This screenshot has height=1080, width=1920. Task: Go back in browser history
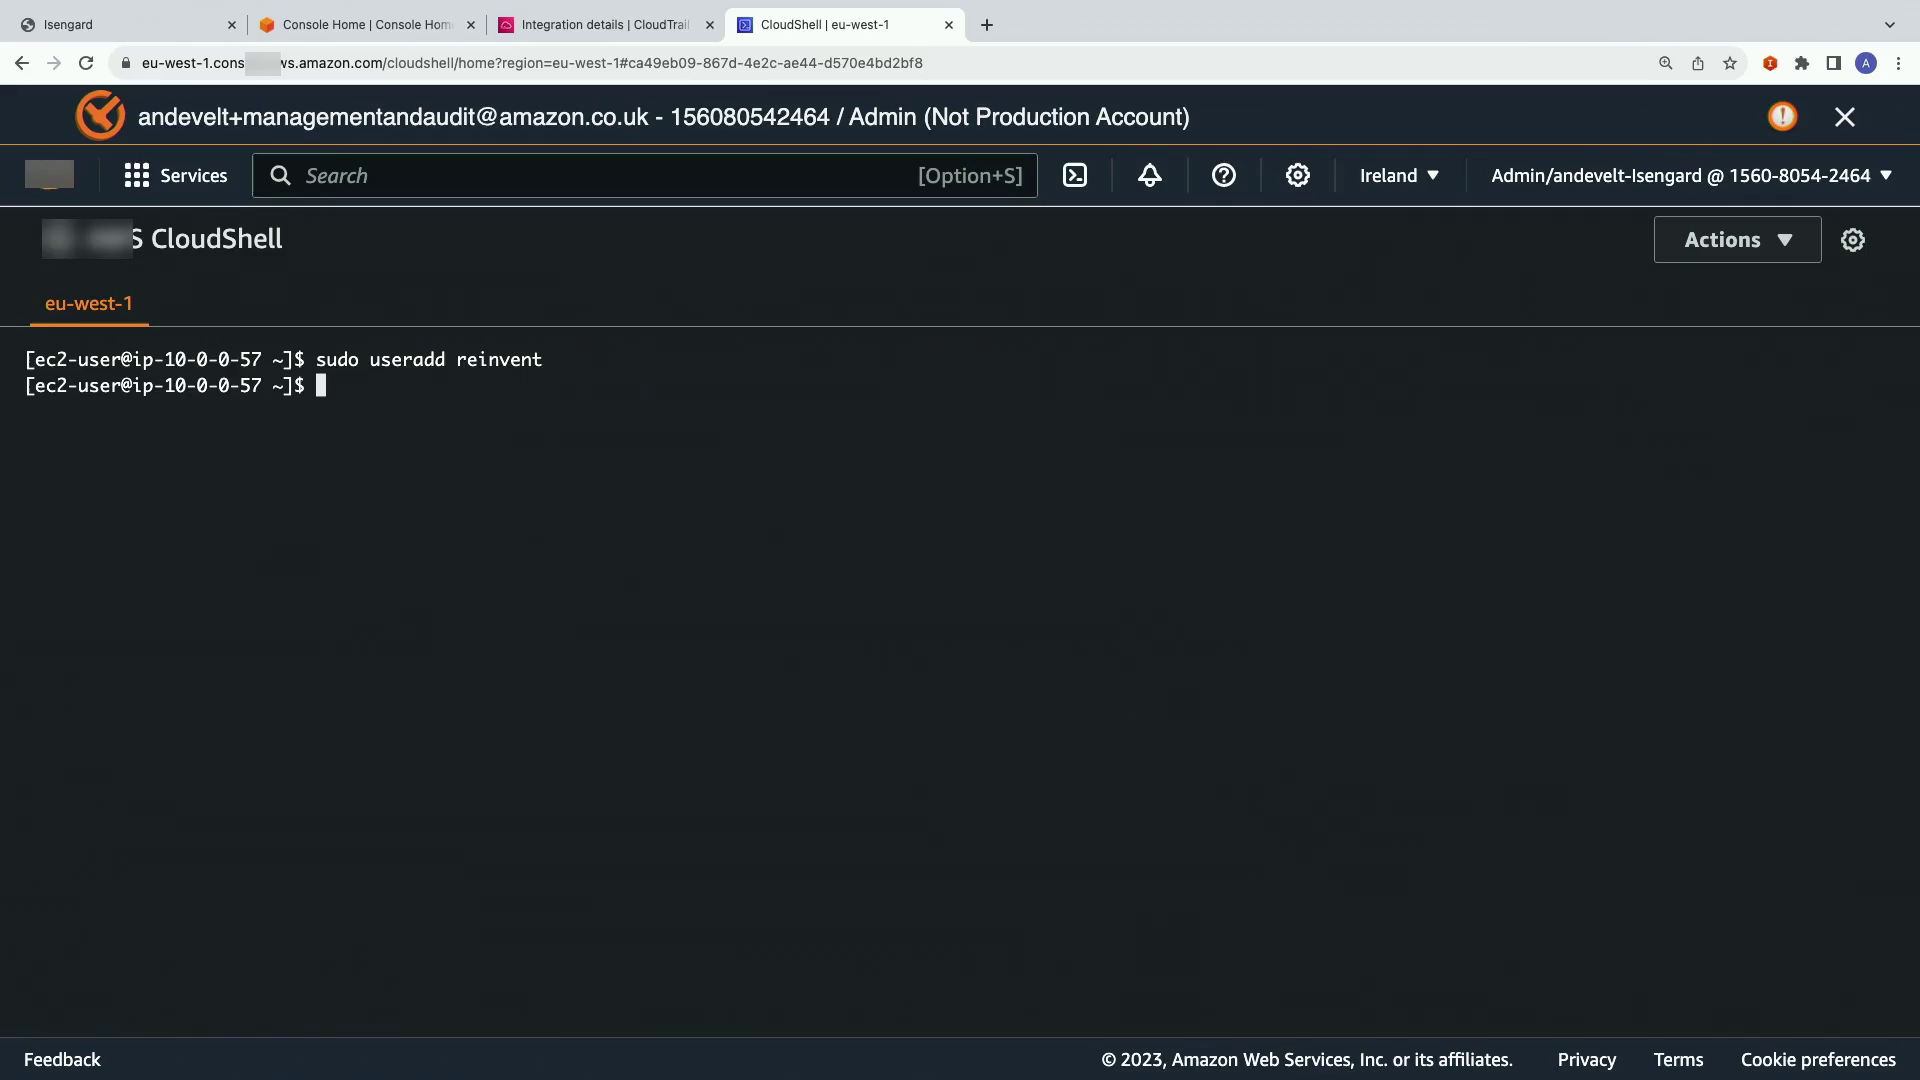22,63
